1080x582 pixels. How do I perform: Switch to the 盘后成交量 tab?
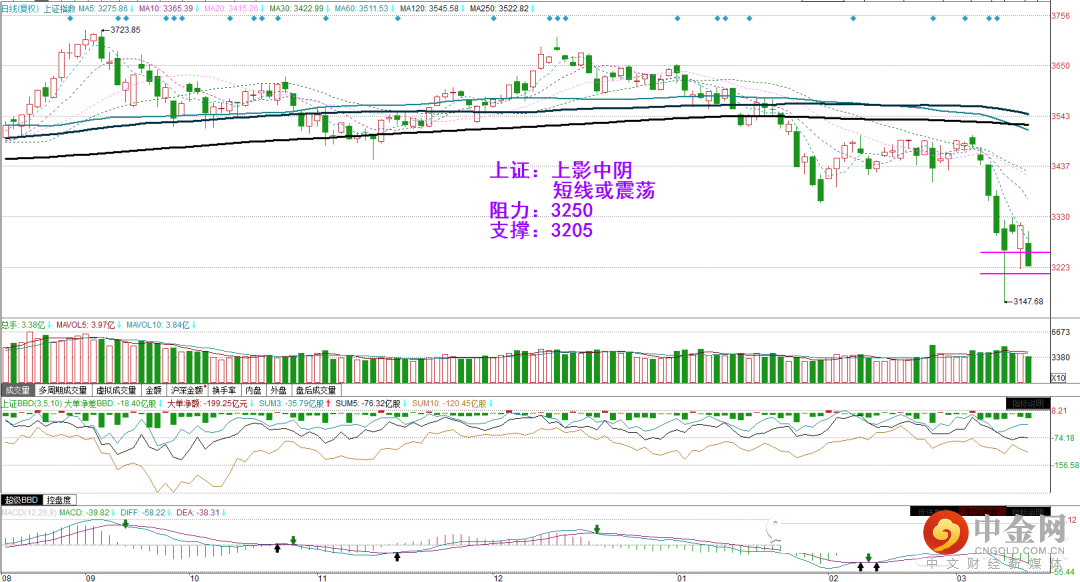click(x=316, y=390)
